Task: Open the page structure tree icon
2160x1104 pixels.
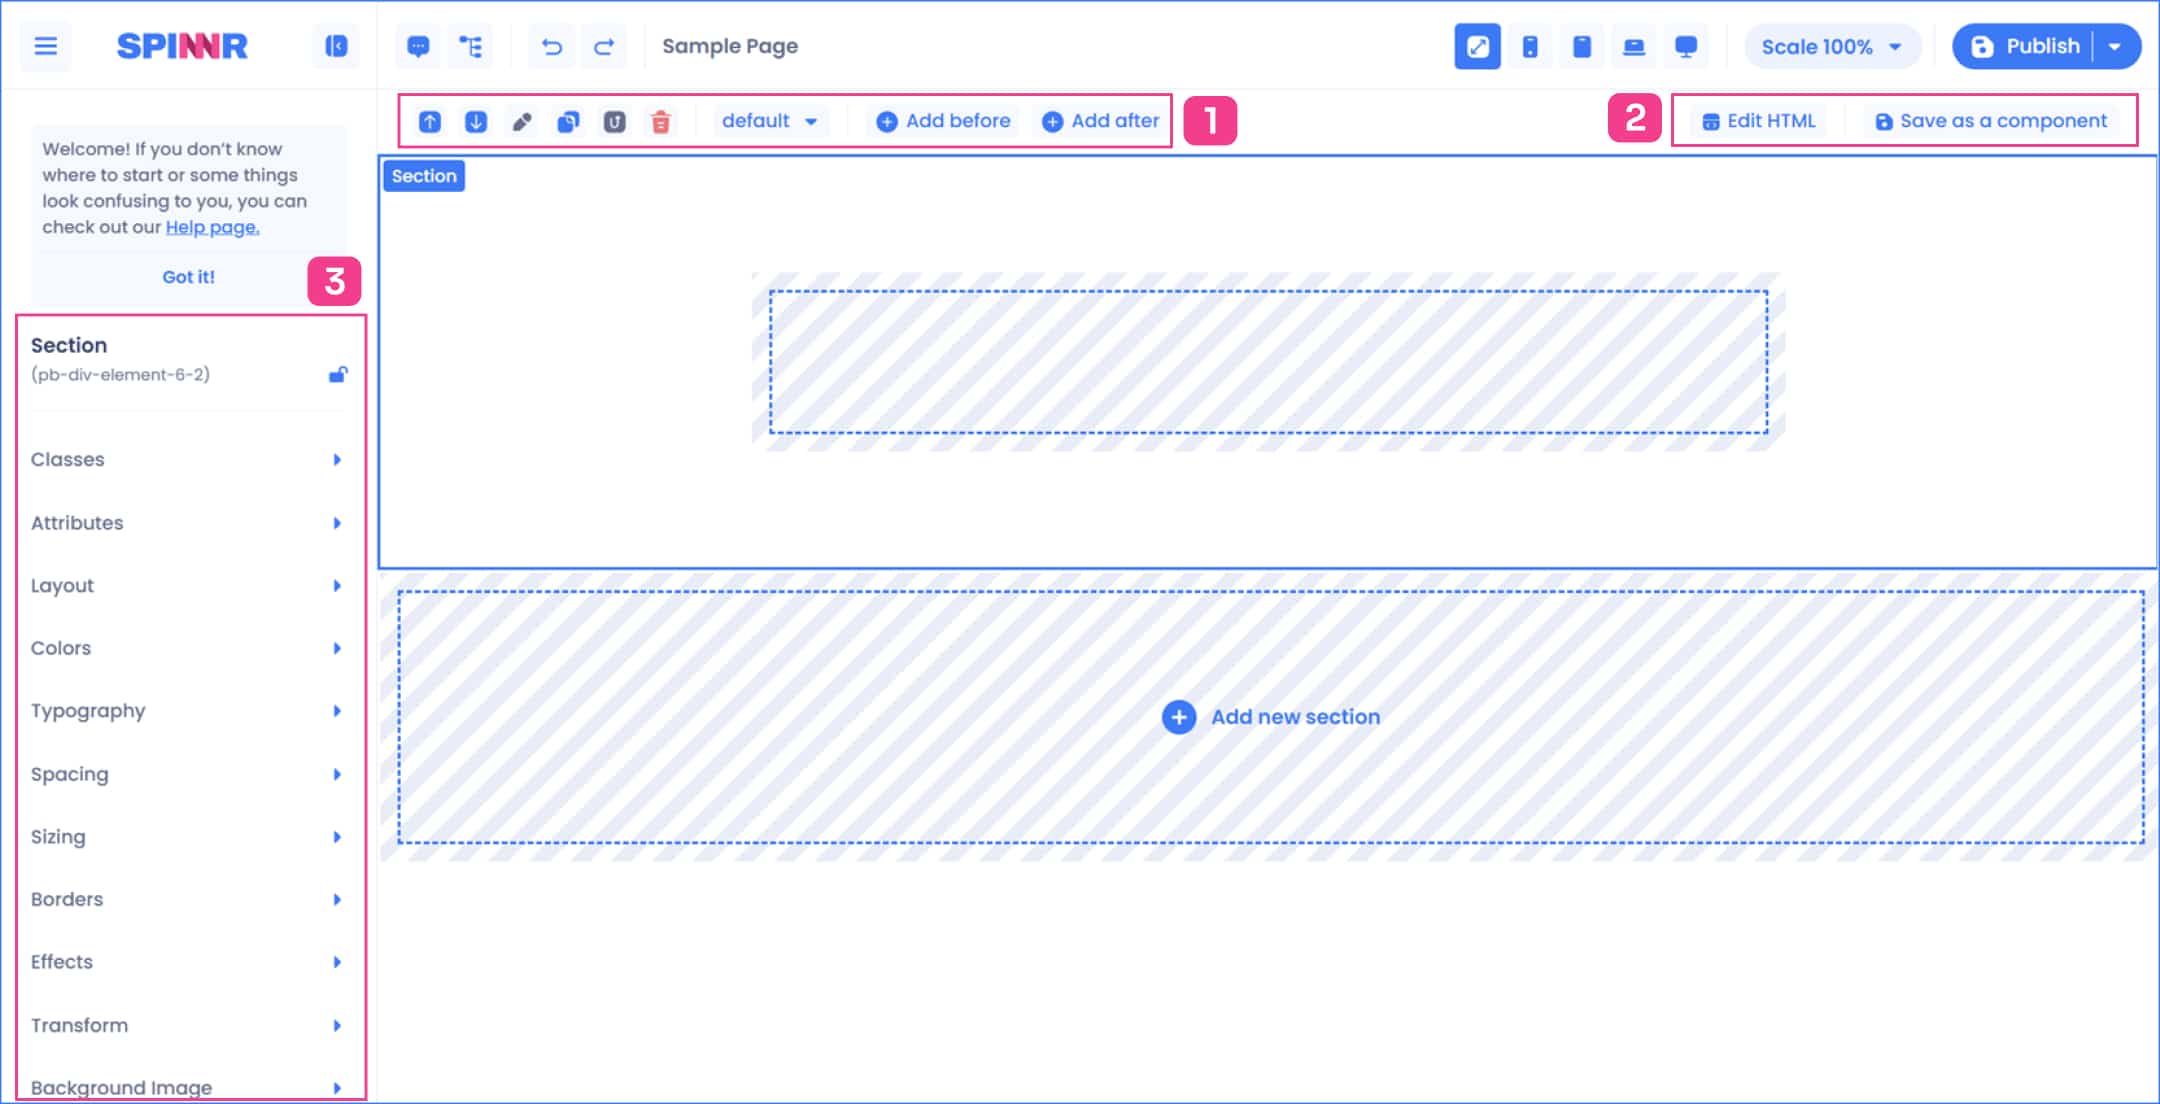Action: [470, 46]
